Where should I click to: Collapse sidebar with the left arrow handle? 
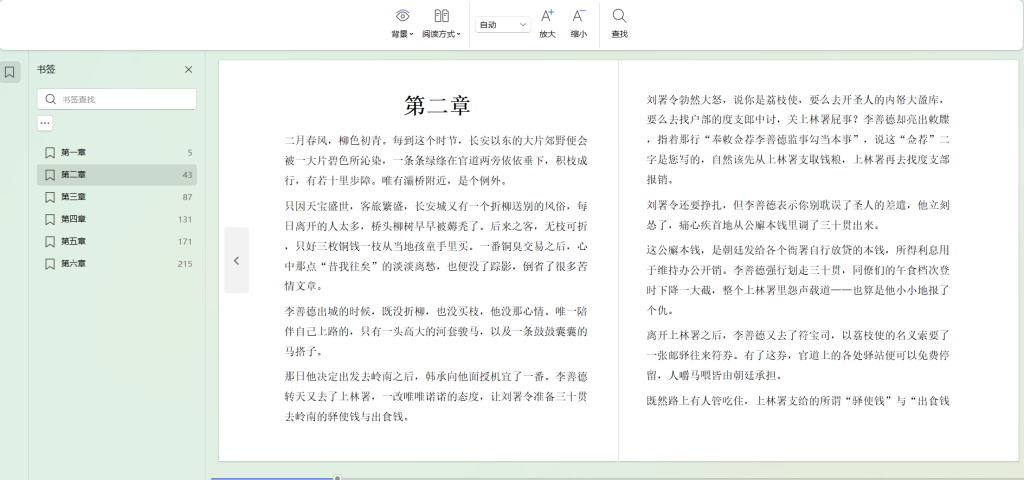pos(236,260)
